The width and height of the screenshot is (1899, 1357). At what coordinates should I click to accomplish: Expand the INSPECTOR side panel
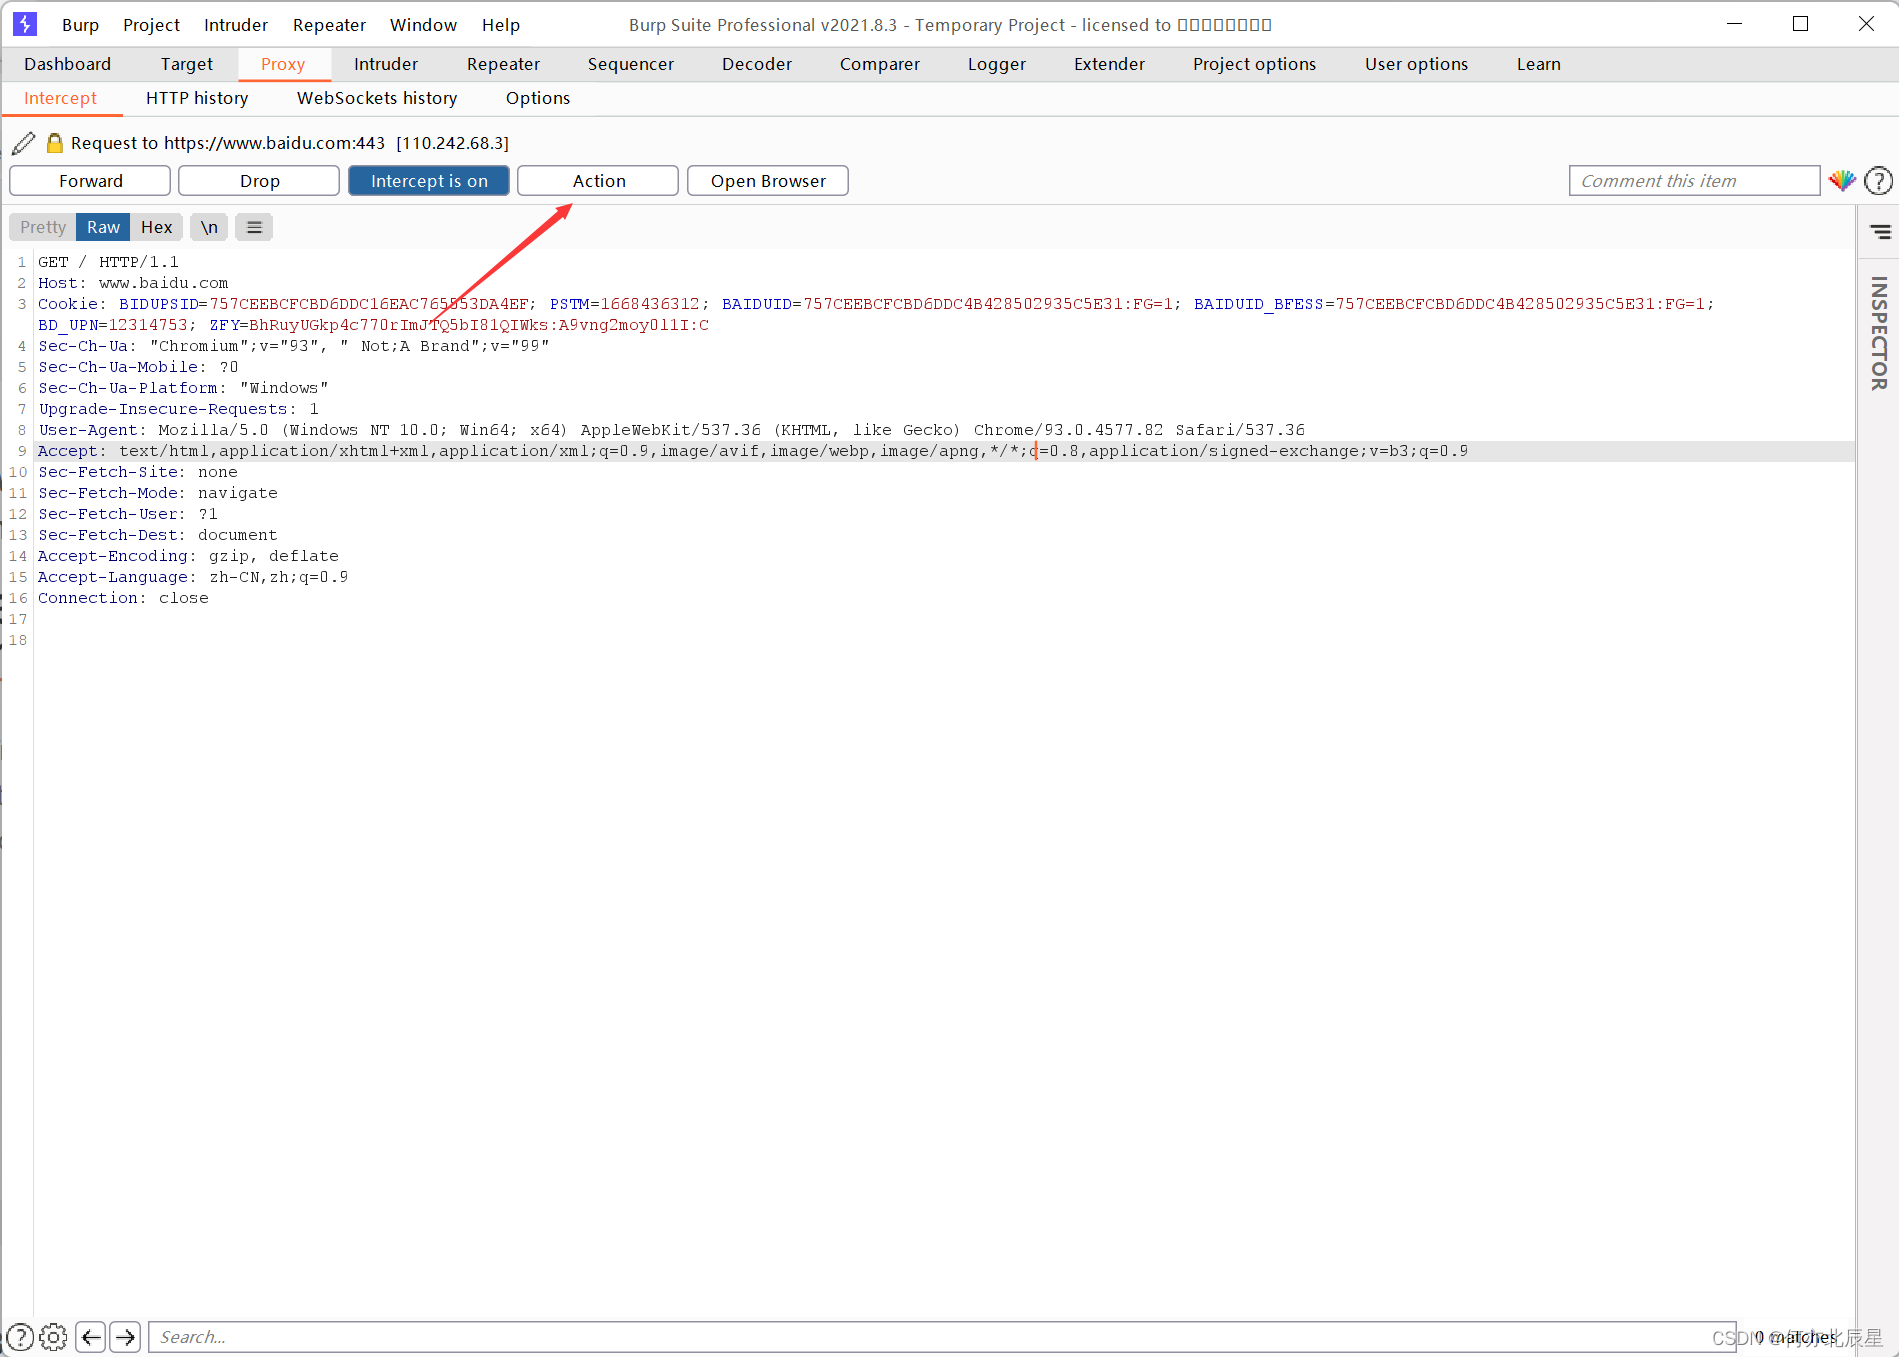click(x=1879, y=333)
